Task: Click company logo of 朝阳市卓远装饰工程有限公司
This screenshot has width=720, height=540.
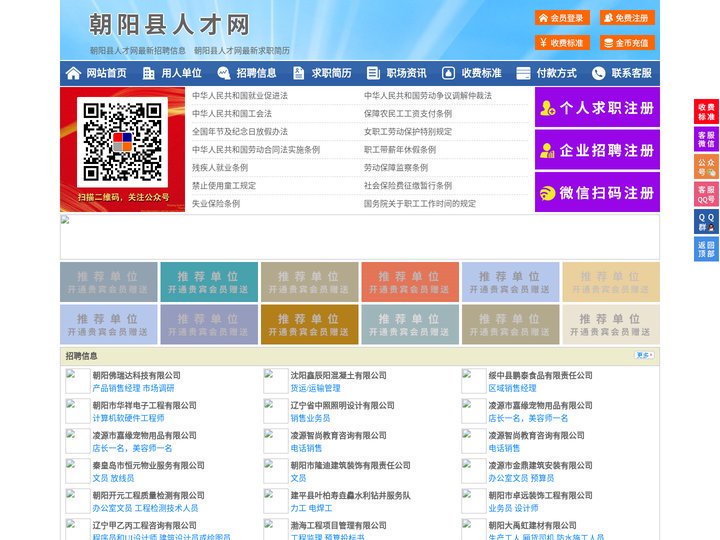Action: point(473,501)
